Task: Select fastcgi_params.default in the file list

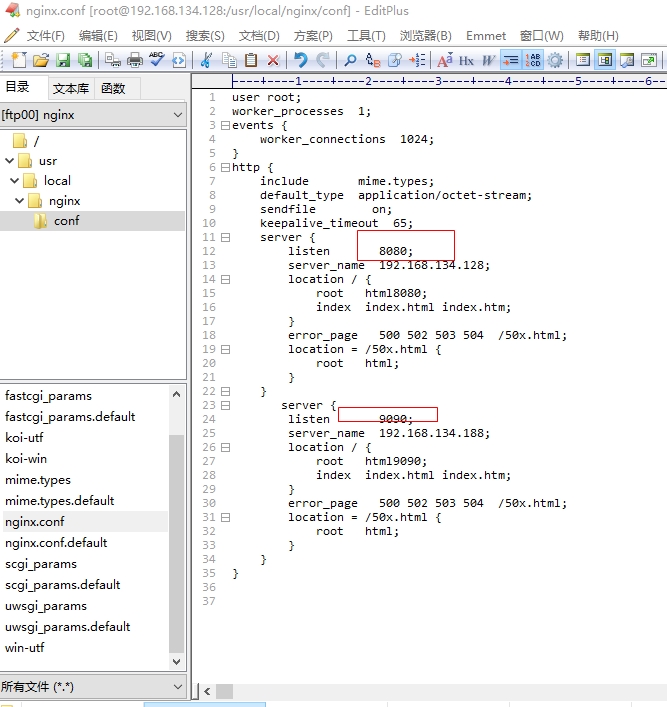Action: click(70, 417)
